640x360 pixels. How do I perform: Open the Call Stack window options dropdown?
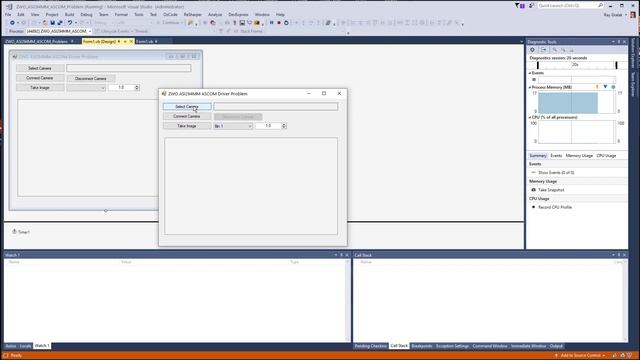coord(613,255)
